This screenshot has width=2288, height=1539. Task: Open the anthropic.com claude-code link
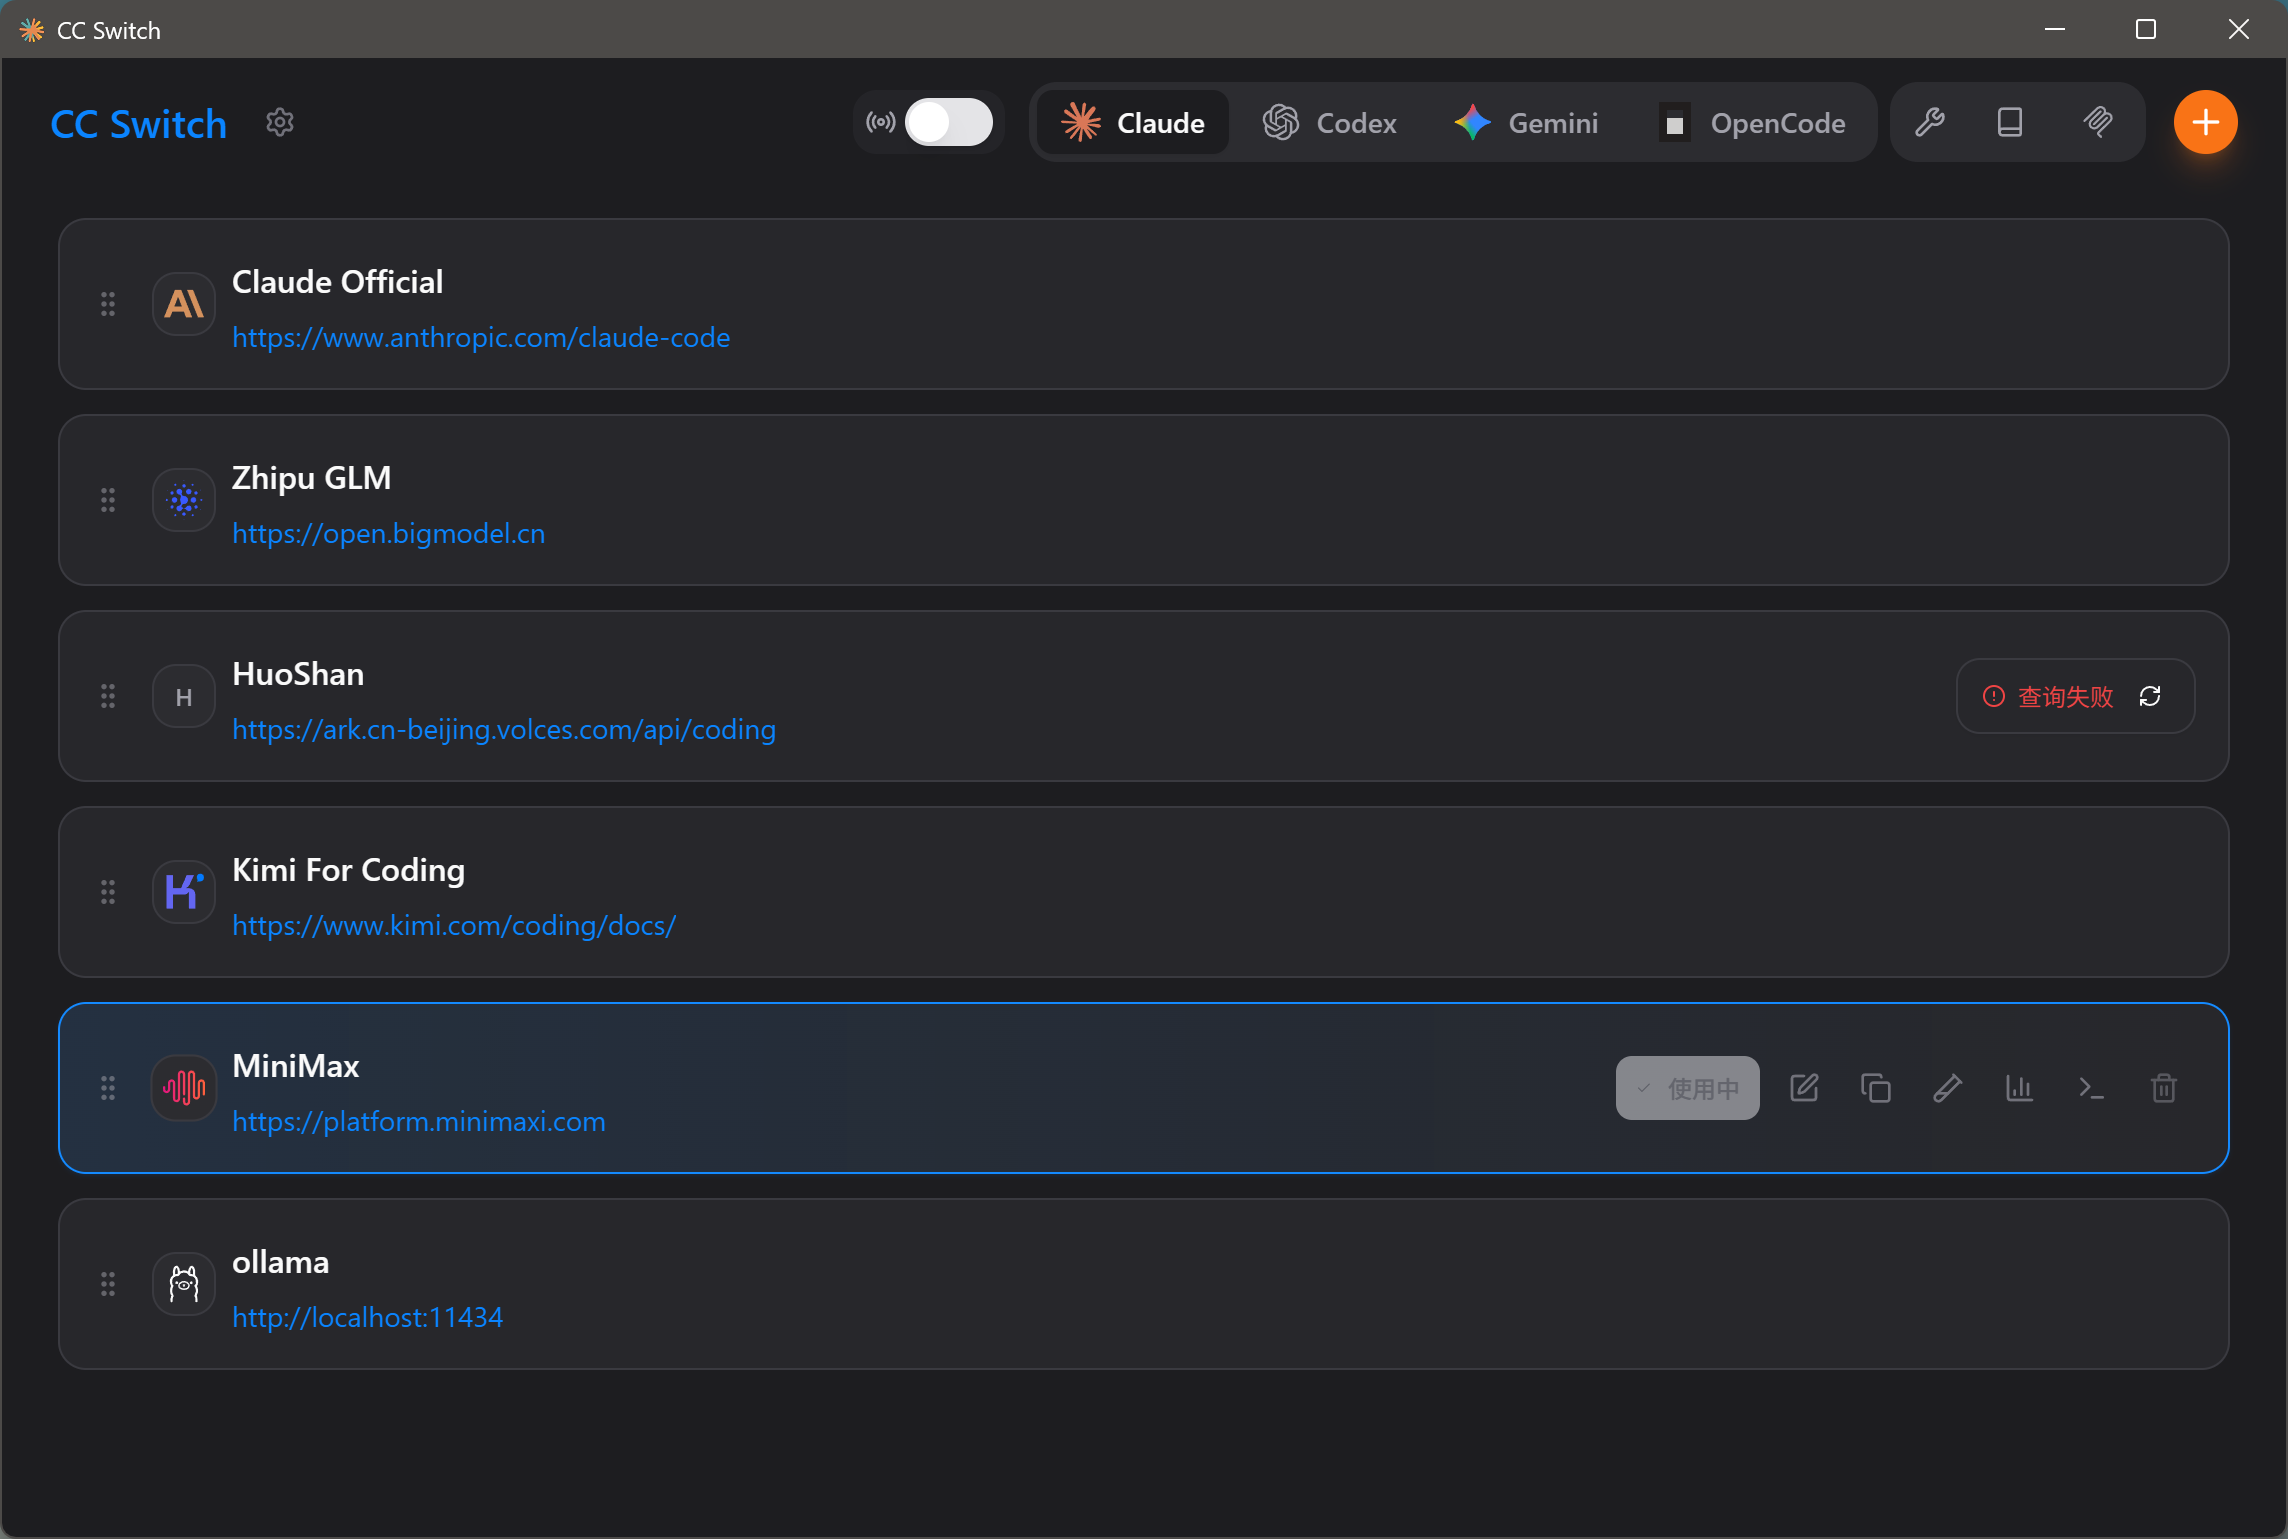click(481, 338)
